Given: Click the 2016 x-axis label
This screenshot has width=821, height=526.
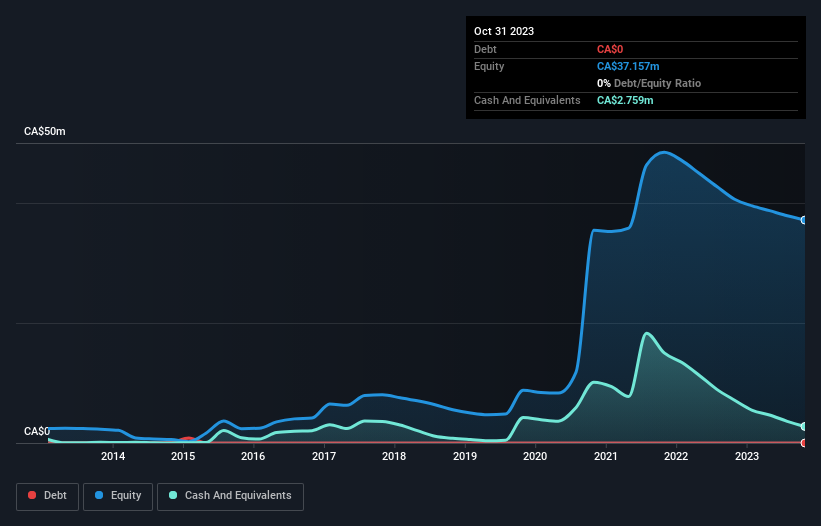Looking at the screenshot, I should (x=253, y=456).
